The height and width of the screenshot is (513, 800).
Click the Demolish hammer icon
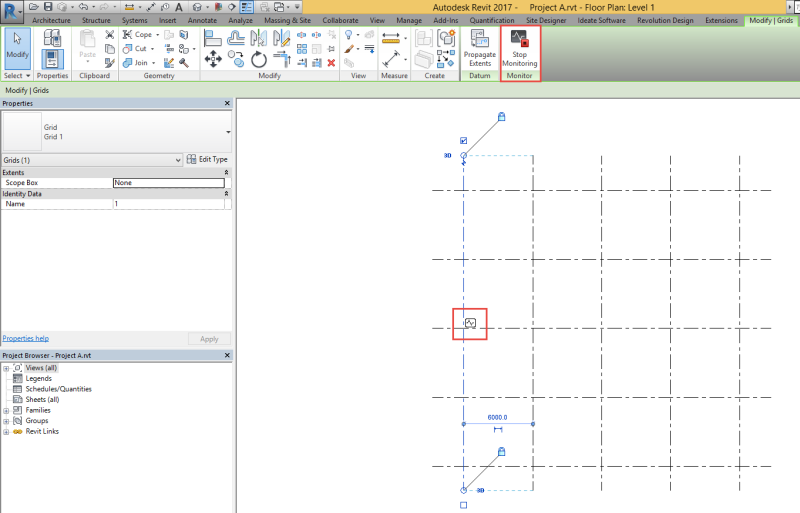pos(184,63)
